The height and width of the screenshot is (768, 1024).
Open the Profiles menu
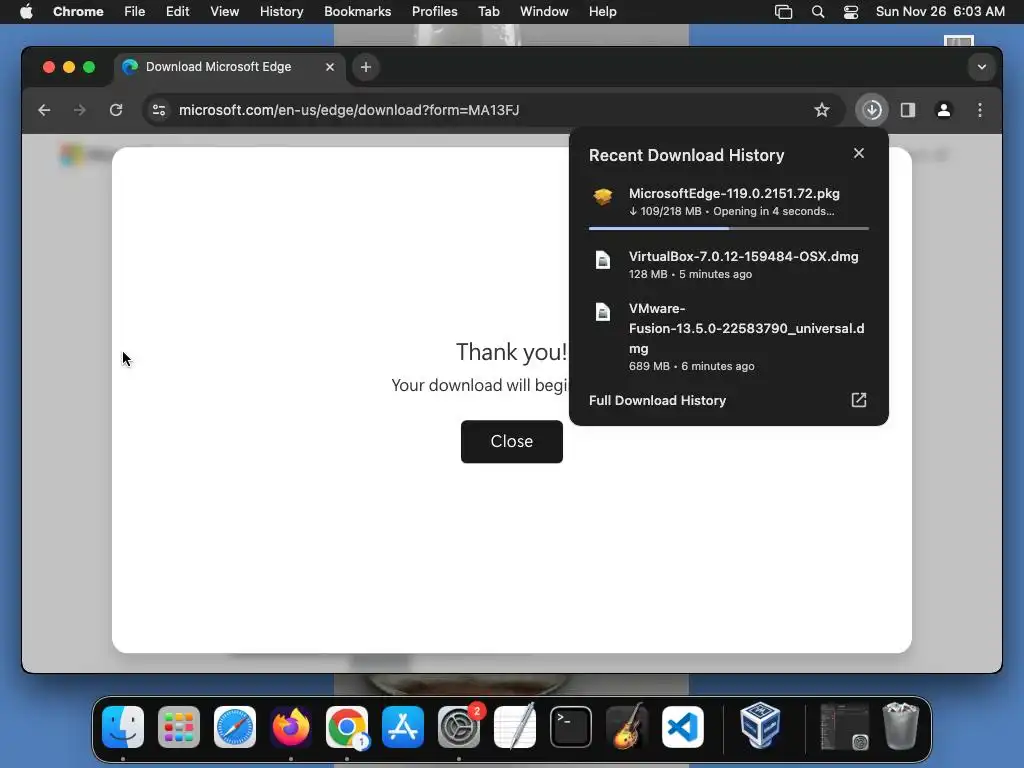tap(434, 12)
